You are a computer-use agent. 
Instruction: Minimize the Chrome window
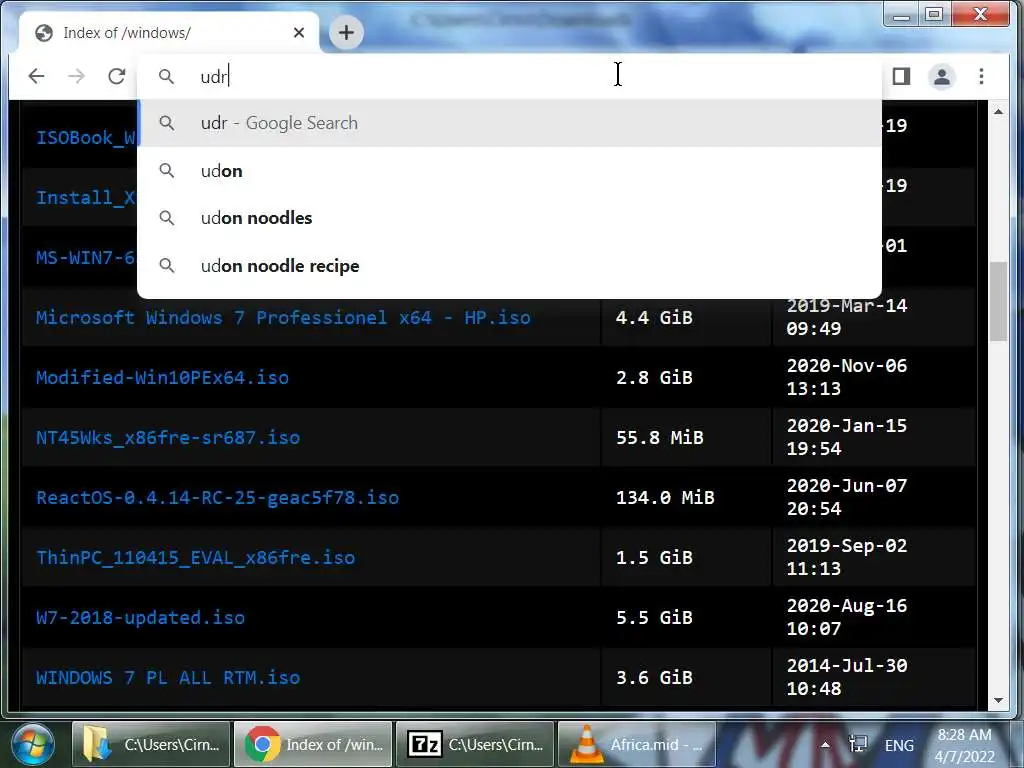901,14
